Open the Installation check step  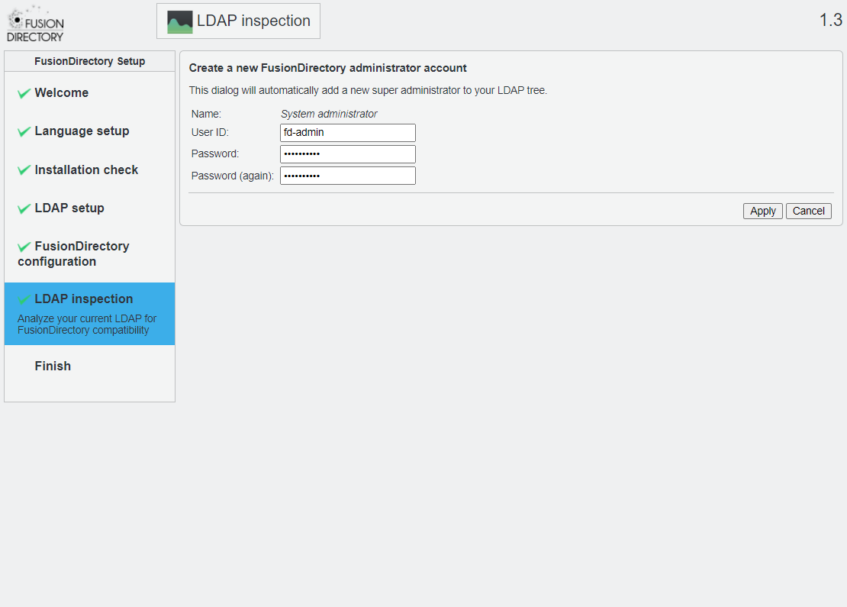point(86,170)
